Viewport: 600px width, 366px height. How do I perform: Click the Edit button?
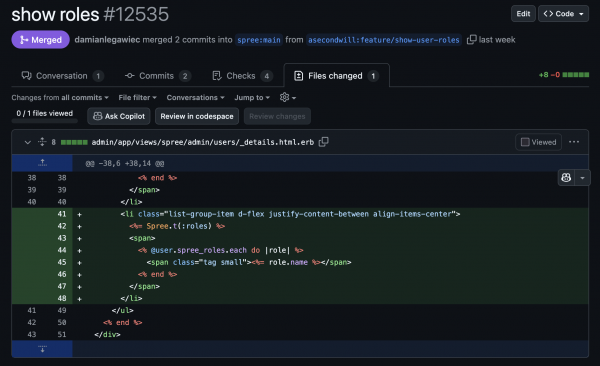click(x=523, y=14)
